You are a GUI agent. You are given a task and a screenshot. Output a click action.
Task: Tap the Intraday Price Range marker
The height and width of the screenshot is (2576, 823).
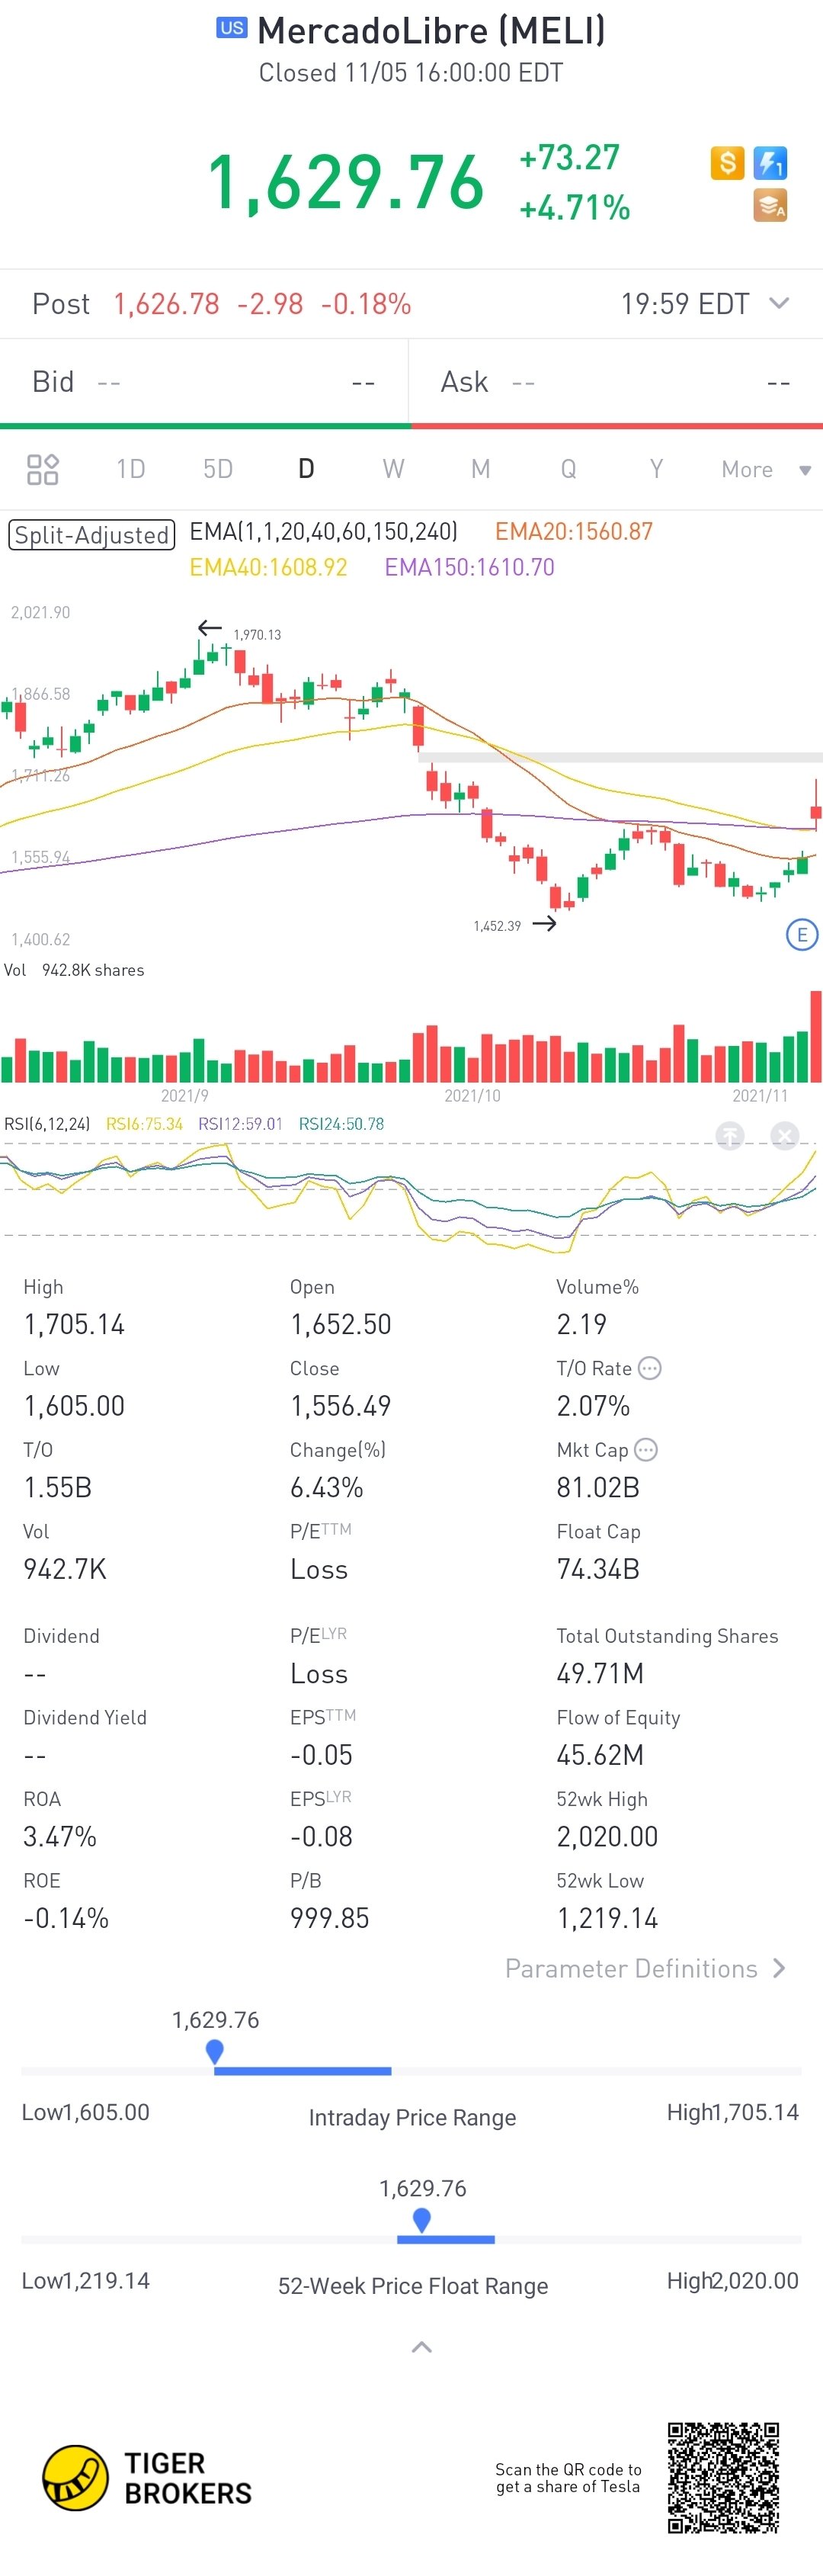click(214, 2051)
